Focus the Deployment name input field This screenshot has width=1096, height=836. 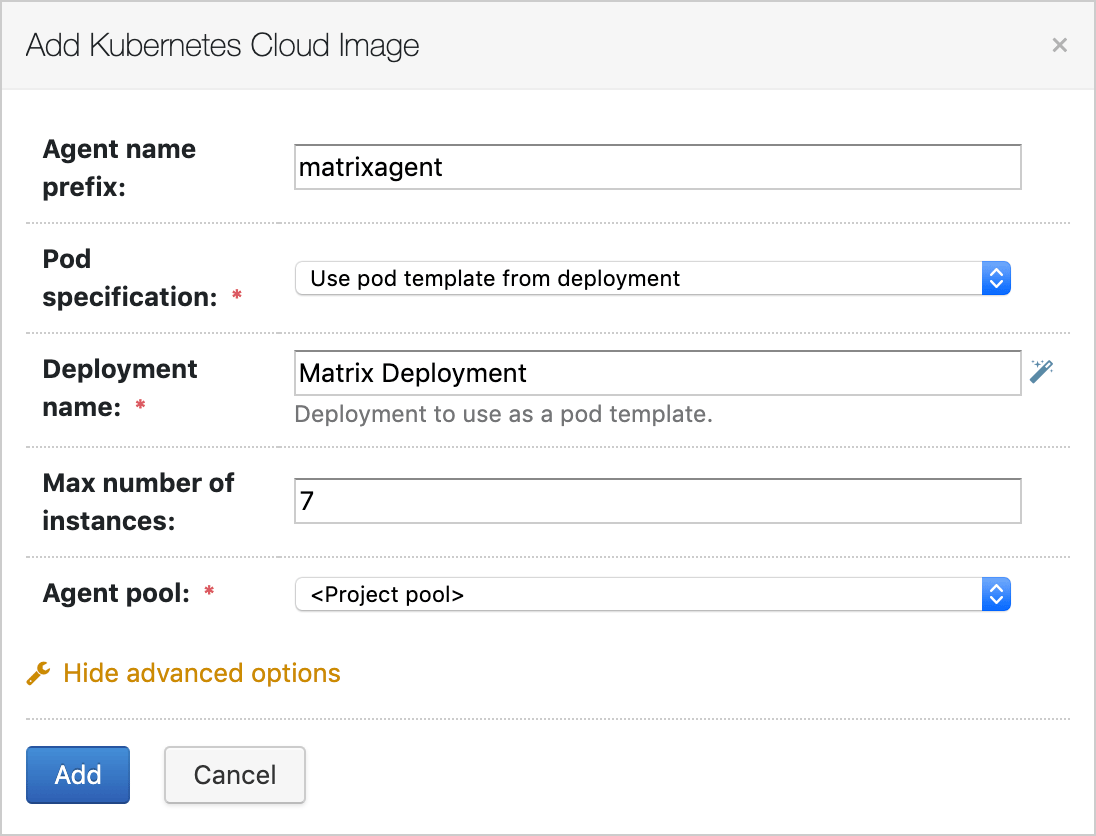pos(658,373)
